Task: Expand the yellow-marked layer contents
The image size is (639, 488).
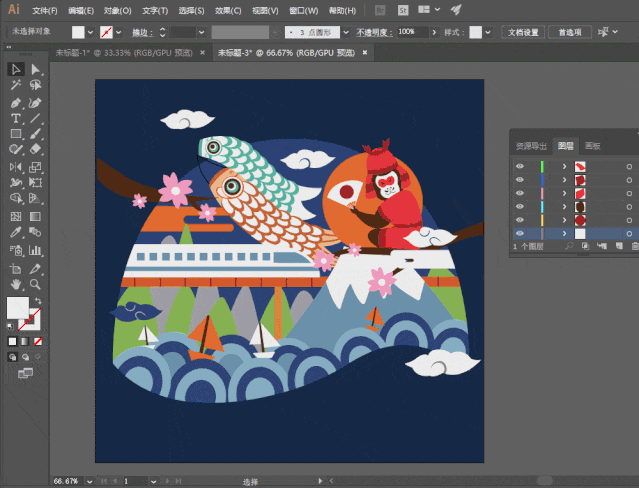Action: click(x=564, y=219)
